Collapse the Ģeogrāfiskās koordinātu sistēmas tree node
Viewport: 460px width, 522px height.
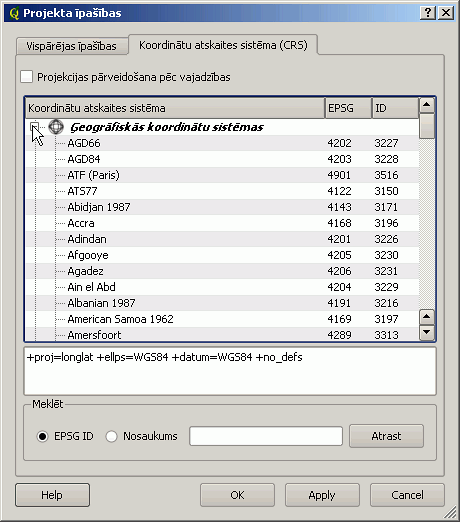click(35, 126)
